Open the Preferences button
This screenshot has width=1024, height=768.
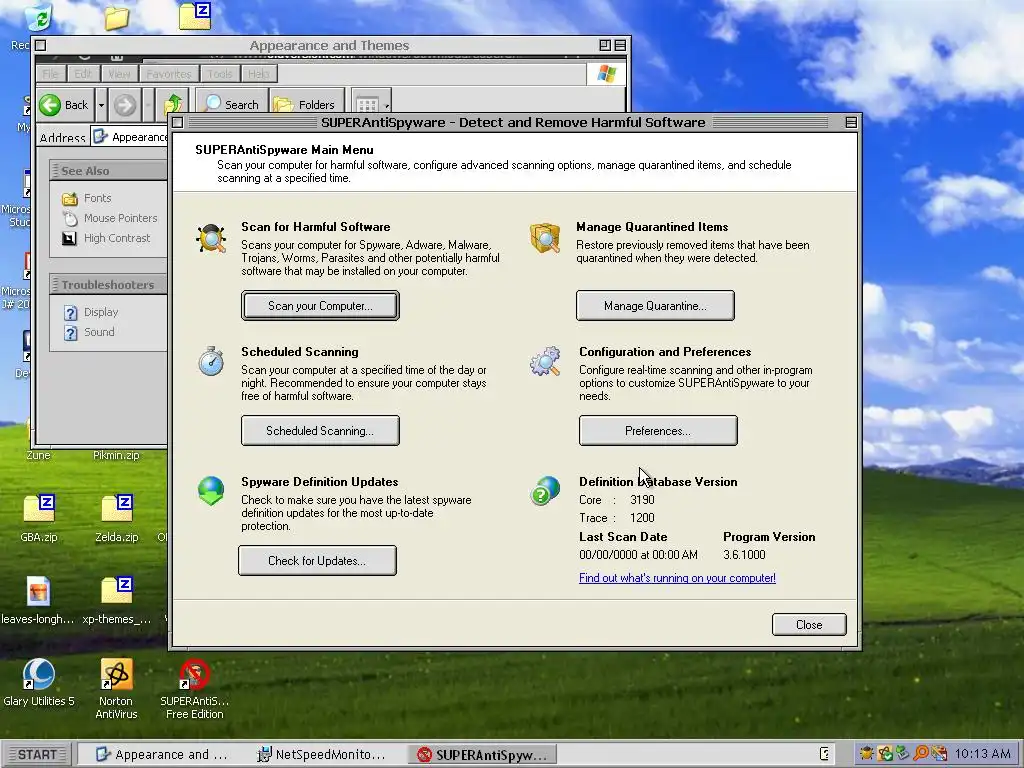click(658, 430)
